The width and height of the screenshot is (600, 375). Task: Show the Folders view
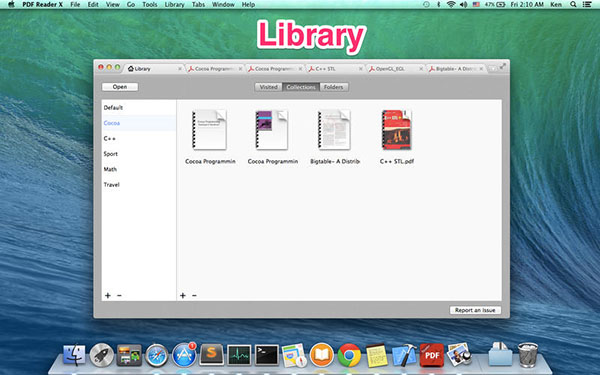(334, 87)
